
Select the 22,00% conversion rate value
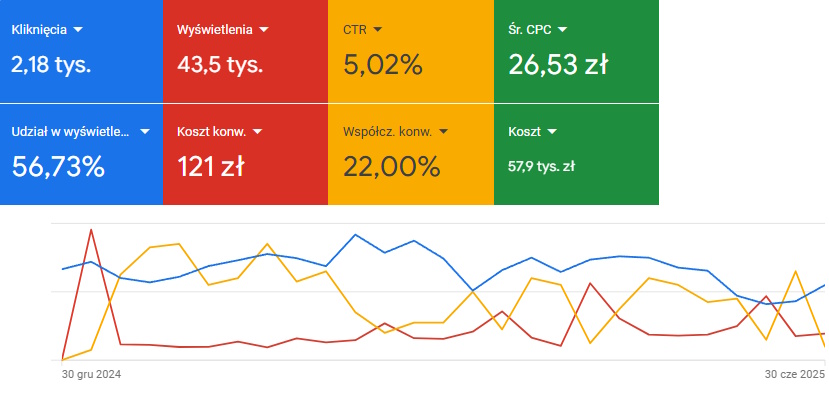click(391, 167)
